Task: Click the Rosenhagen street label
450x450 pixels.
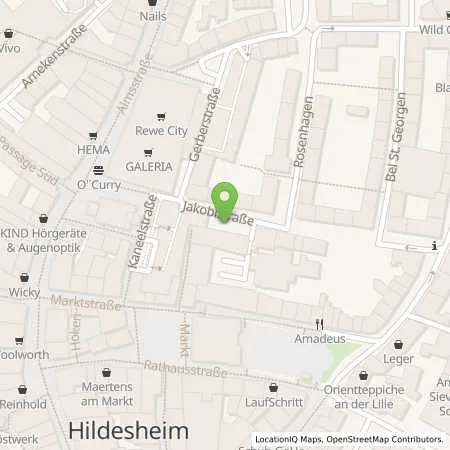Action: (x=303, y=132)
